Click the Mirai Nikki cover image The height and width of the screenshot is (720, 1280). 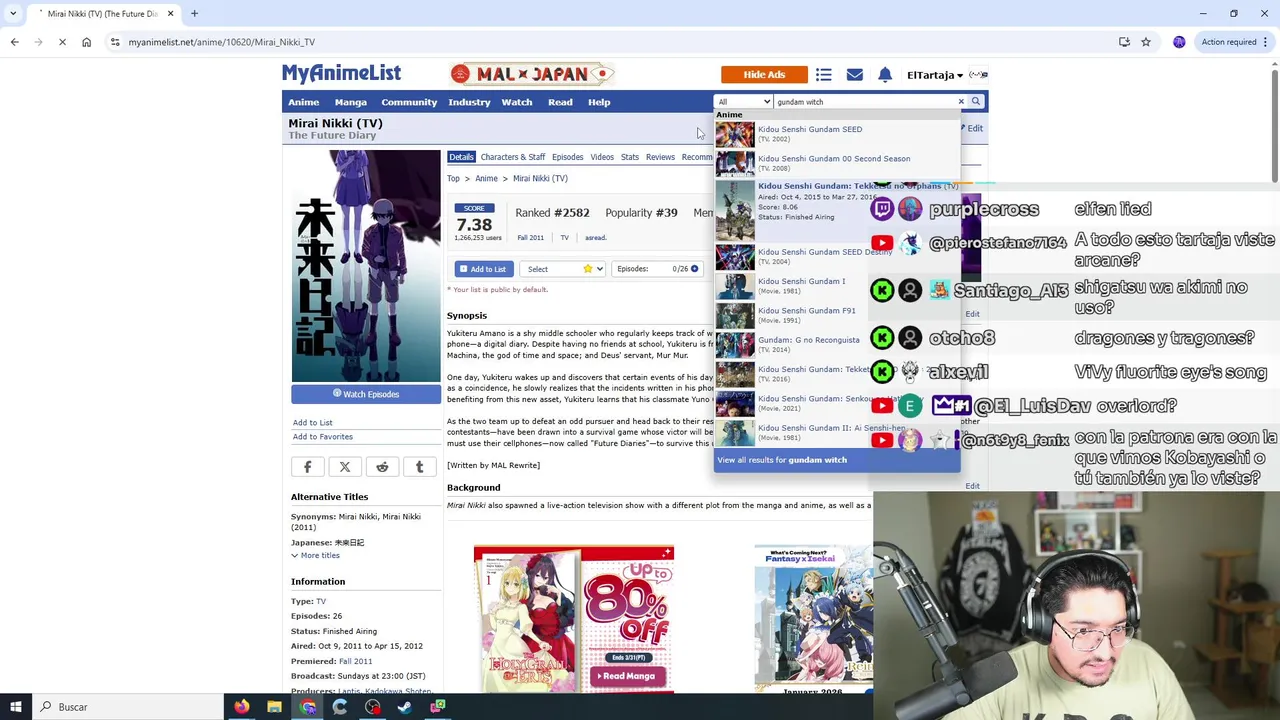[x=366, y=266]
